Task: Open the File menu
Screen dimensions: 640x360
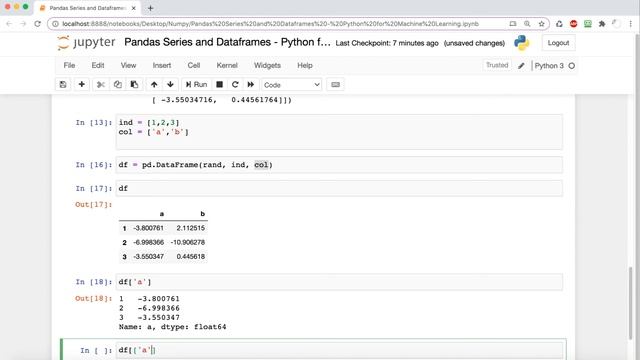Action: pyautogui.click(x=69, y=65)
